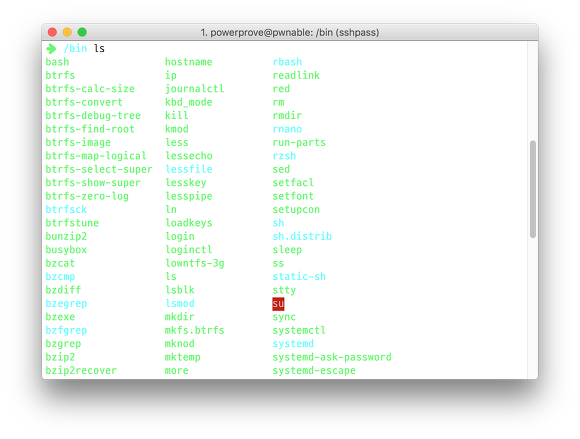Click the systemd-ask-password entry
This screenshot has width=580, height=439.
332,357
